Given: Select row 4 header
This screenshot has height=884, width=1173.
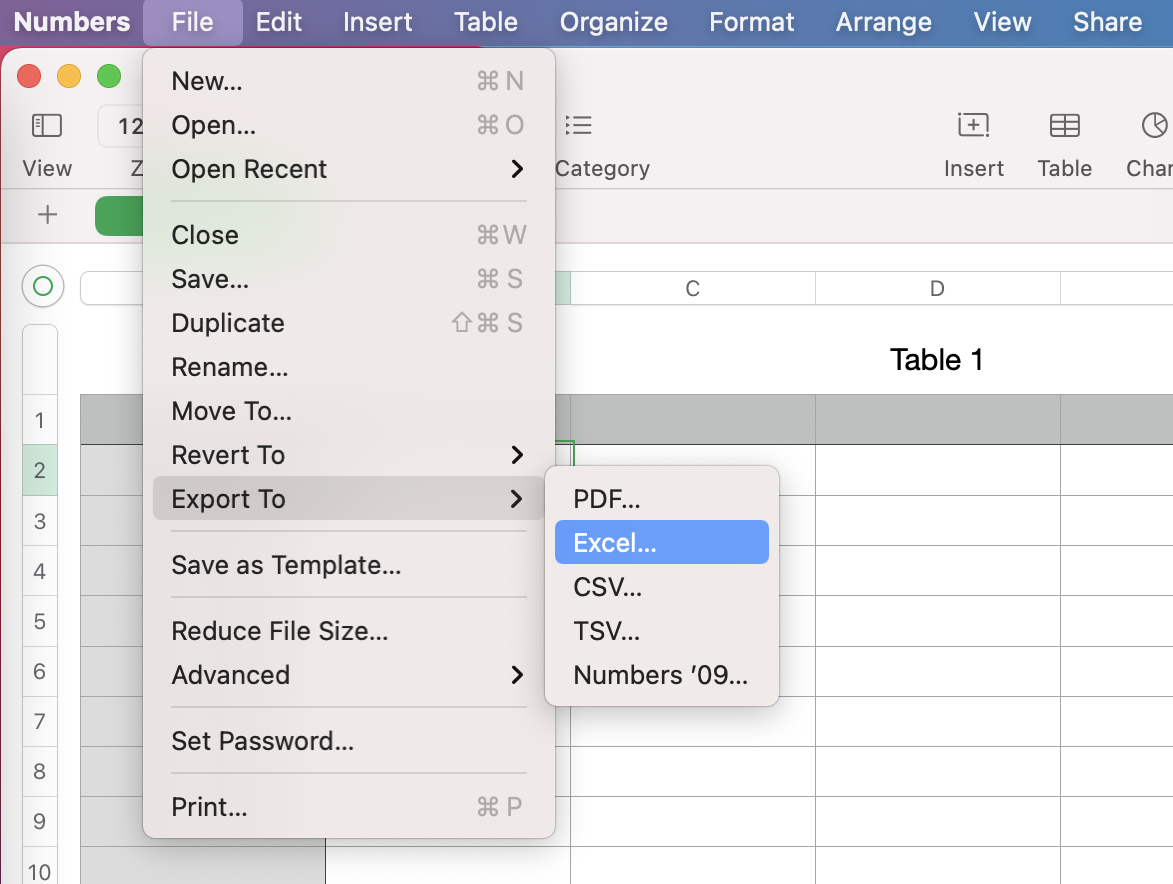Looking at the screenshot, I should [40, 571].
